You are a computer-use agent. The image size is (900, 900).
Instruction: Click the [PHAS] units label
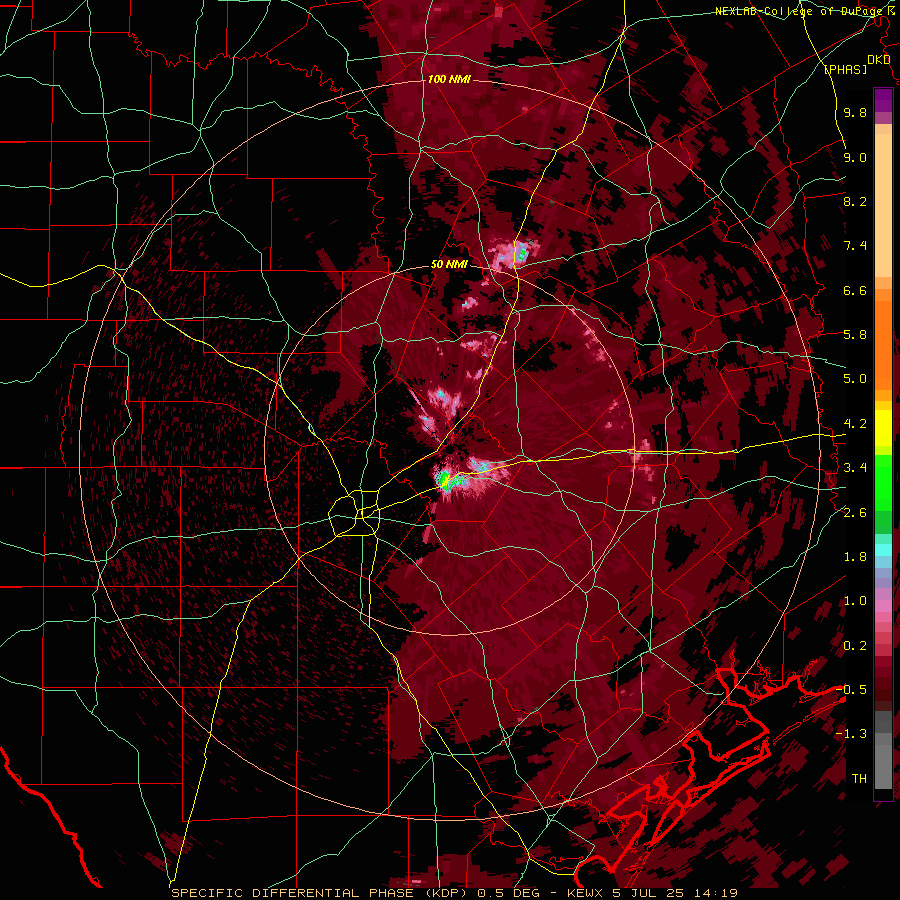click(x=845, y=70)
